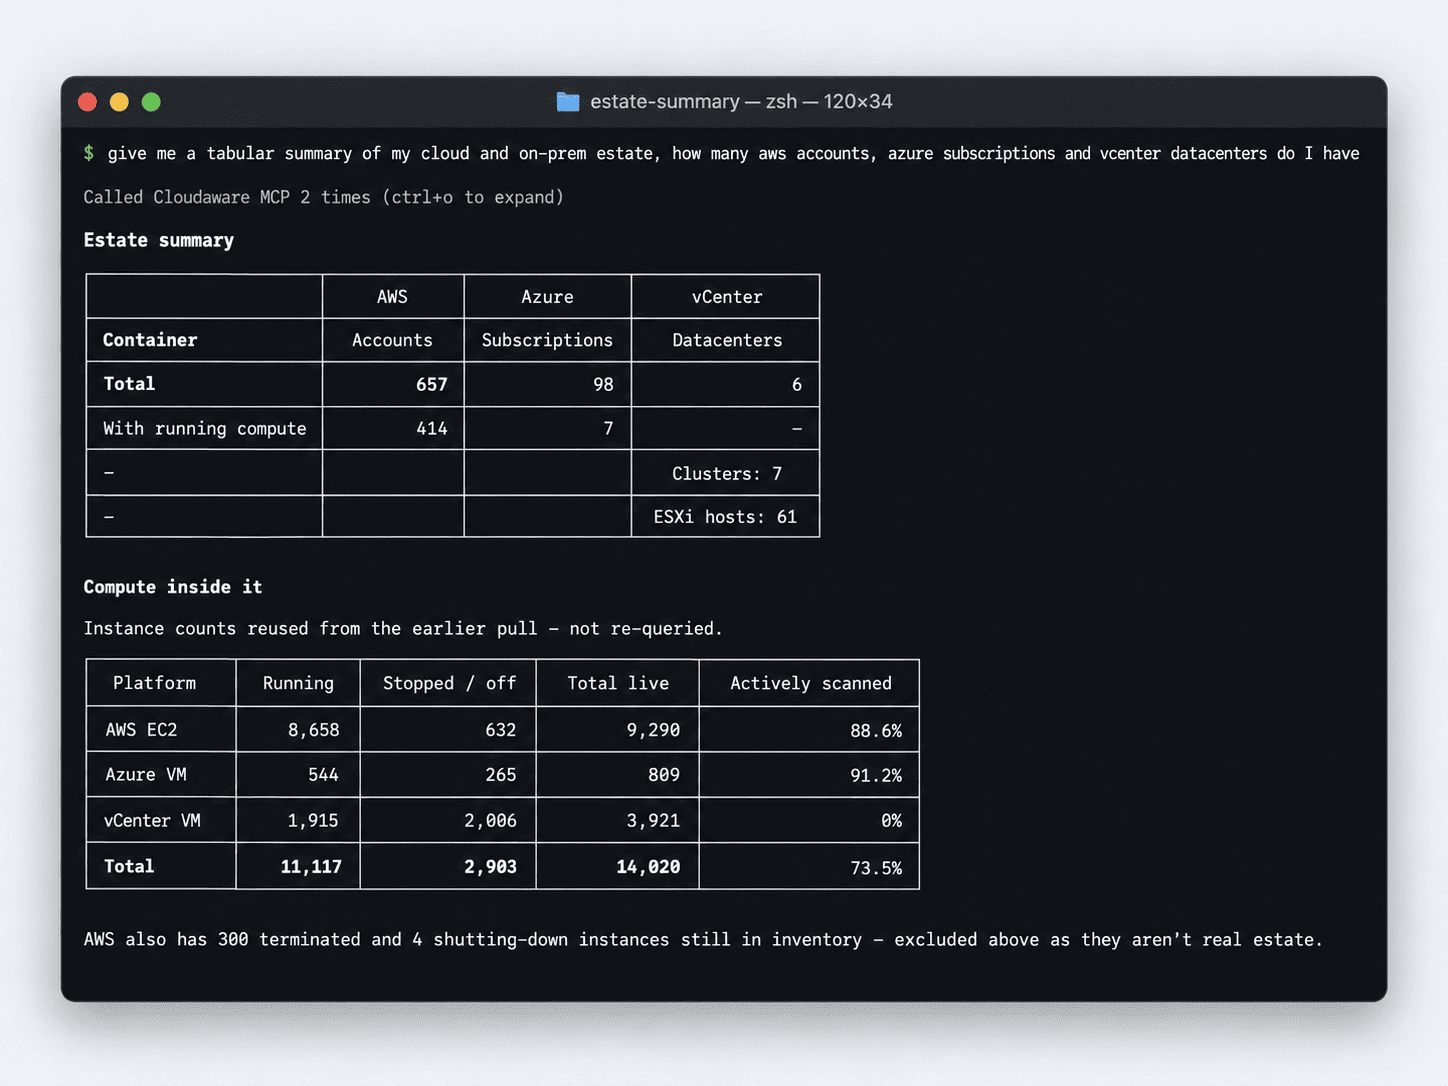Click the total scanned value '73.5%'
1448x1086 pixels.
[x=876, y=868]
